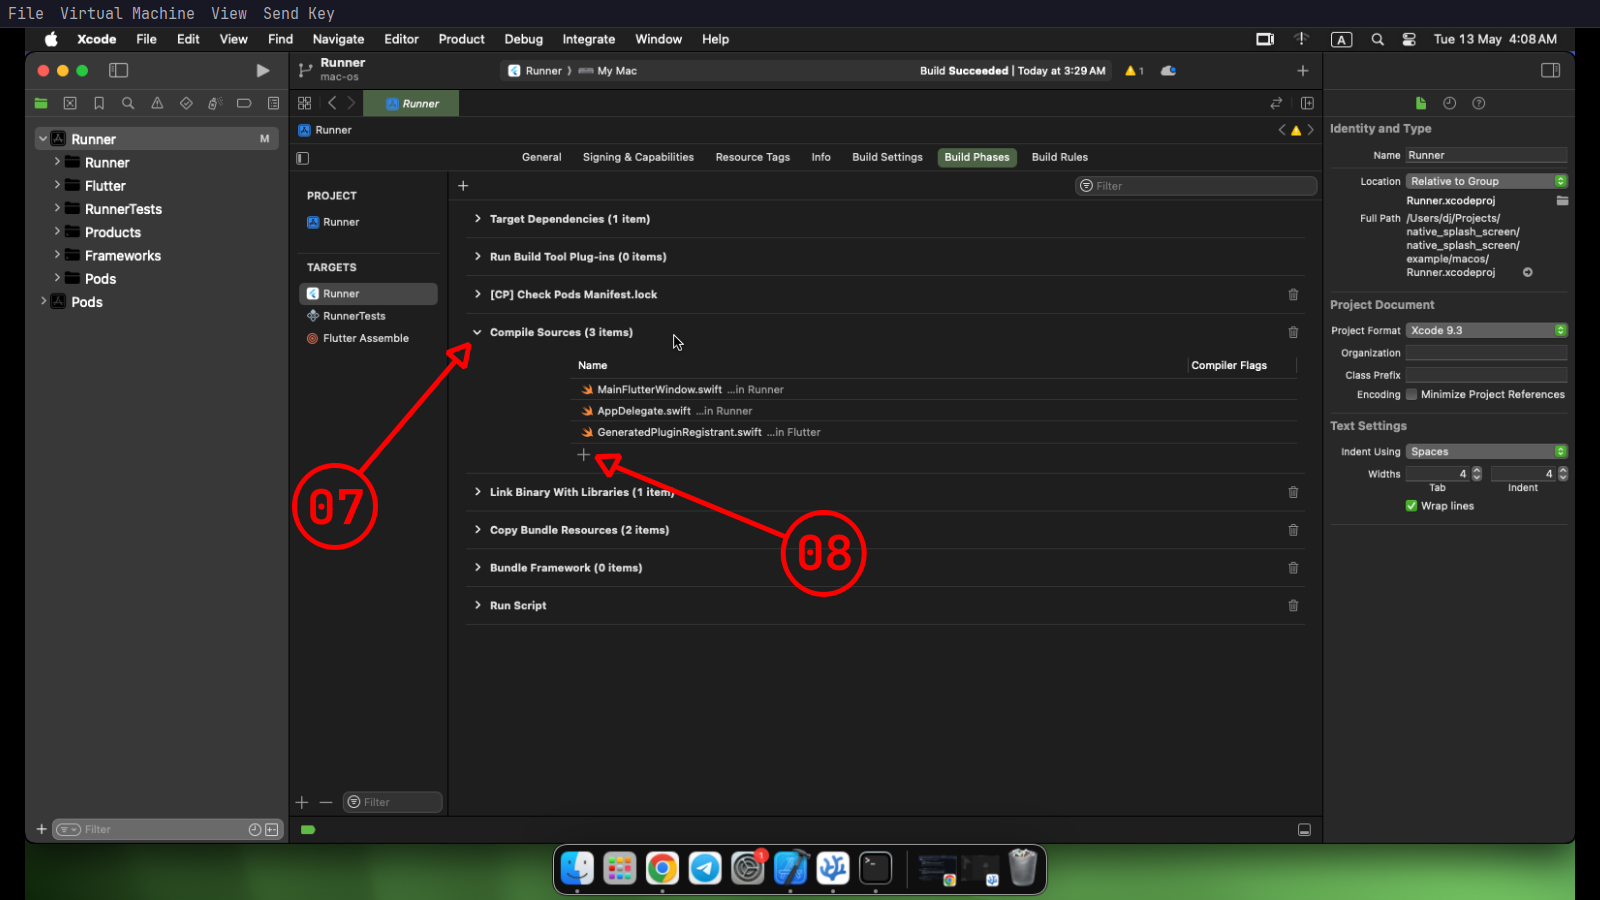Image resolution: width=1600 pixels, height=900 pixels.
Task: Open the Breakpoint navigator
Action: [244, 103]
